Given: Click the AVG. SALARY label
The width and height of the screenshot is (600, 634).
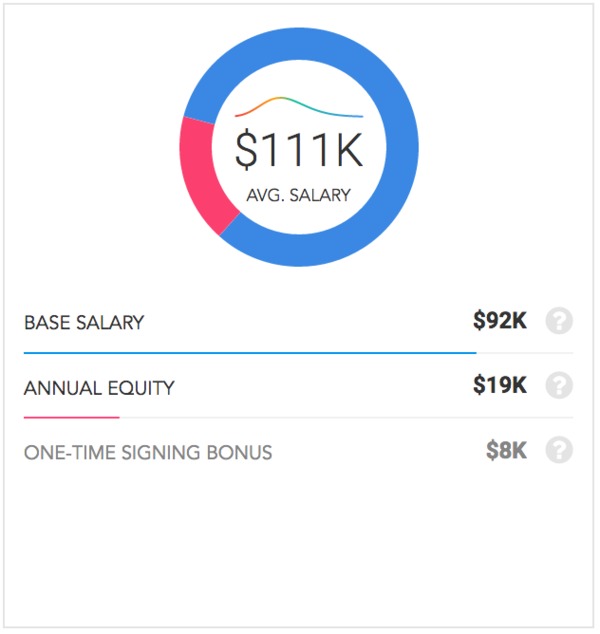Looking at the screenshot, I should [300, 197].
